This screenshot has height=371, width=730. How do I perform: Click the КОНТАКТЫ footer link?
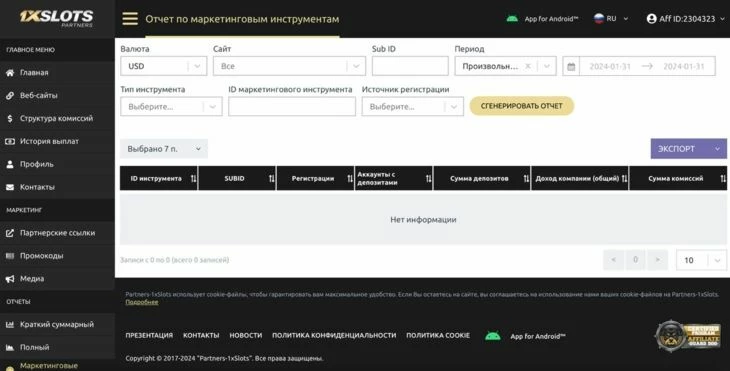click(x=201, y=335)
